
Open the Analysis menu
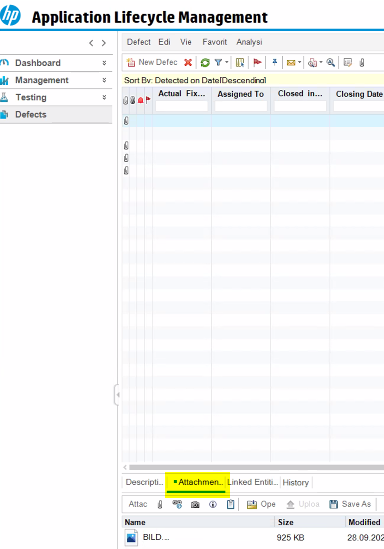click(x=249, y=42)
